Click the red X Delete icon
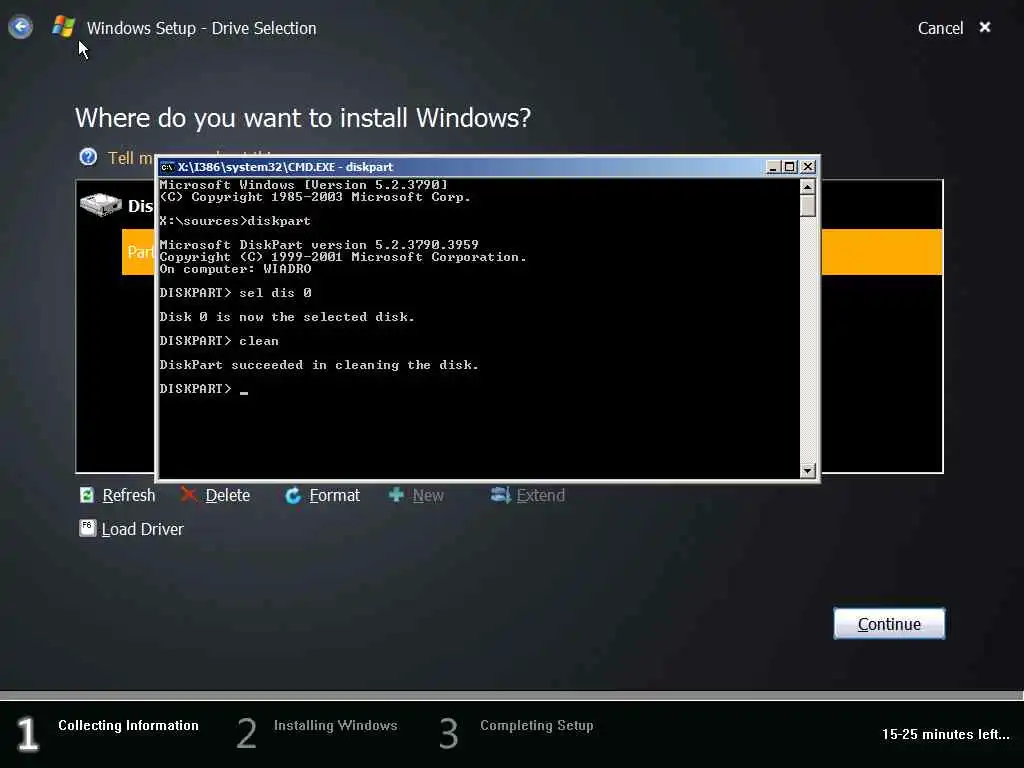This screenshot has width=1024, height=768. point(189,495)
